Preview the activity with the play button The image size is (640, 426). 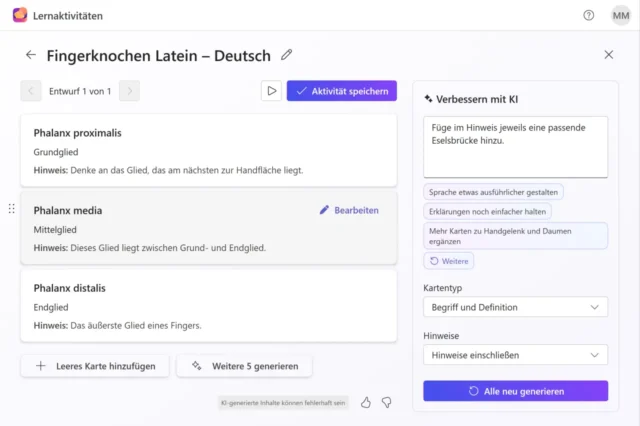click(271, 91)
